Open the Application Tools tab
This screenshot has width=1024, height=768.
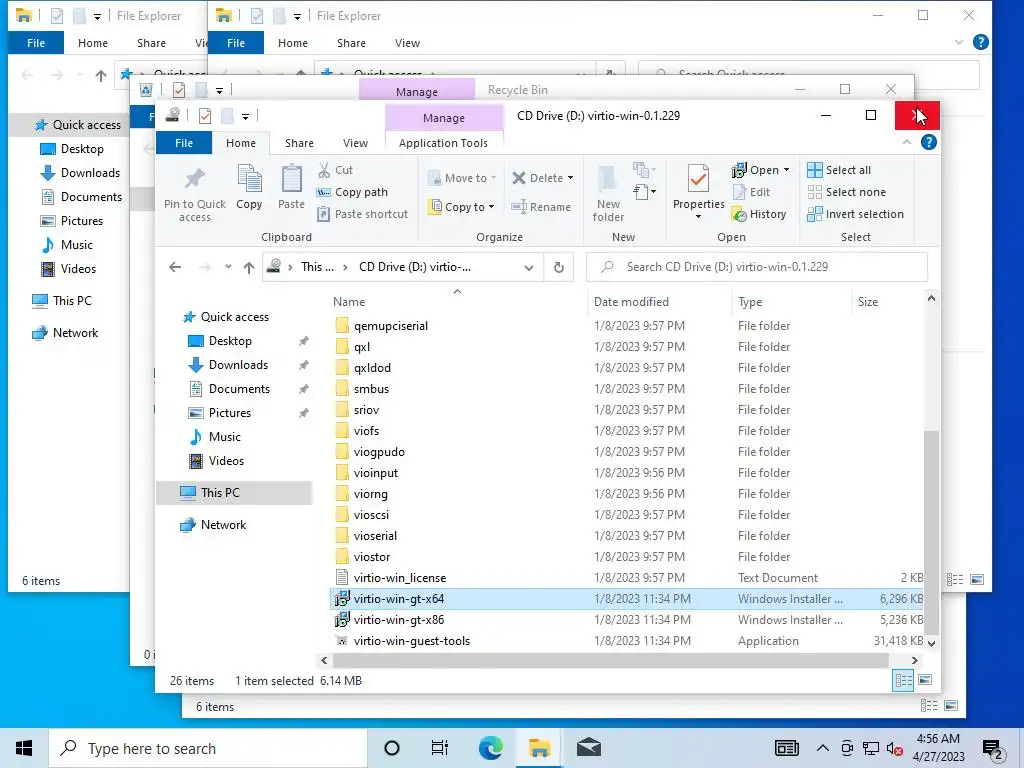(x=443, y=143)
